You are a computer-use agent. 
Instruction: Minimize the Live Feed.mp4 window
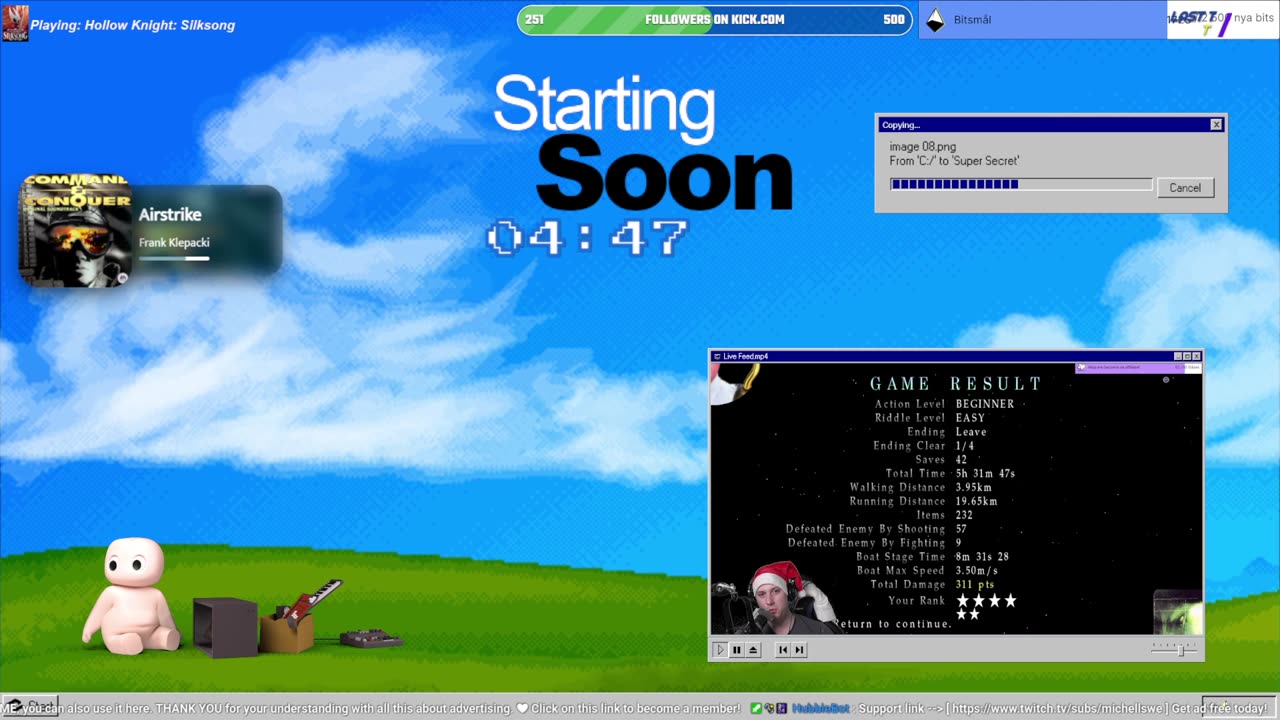[x=1178, y=356]
